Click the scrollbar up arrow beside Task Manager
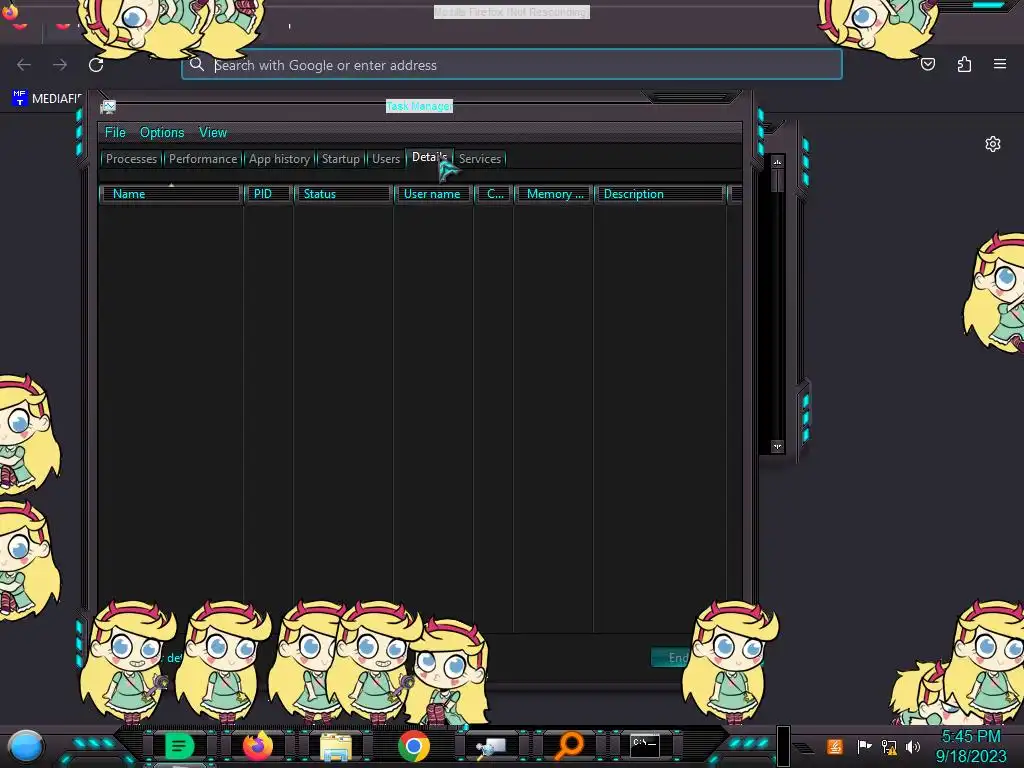This screenshot has width=1024, height=768. coord(777,161)
